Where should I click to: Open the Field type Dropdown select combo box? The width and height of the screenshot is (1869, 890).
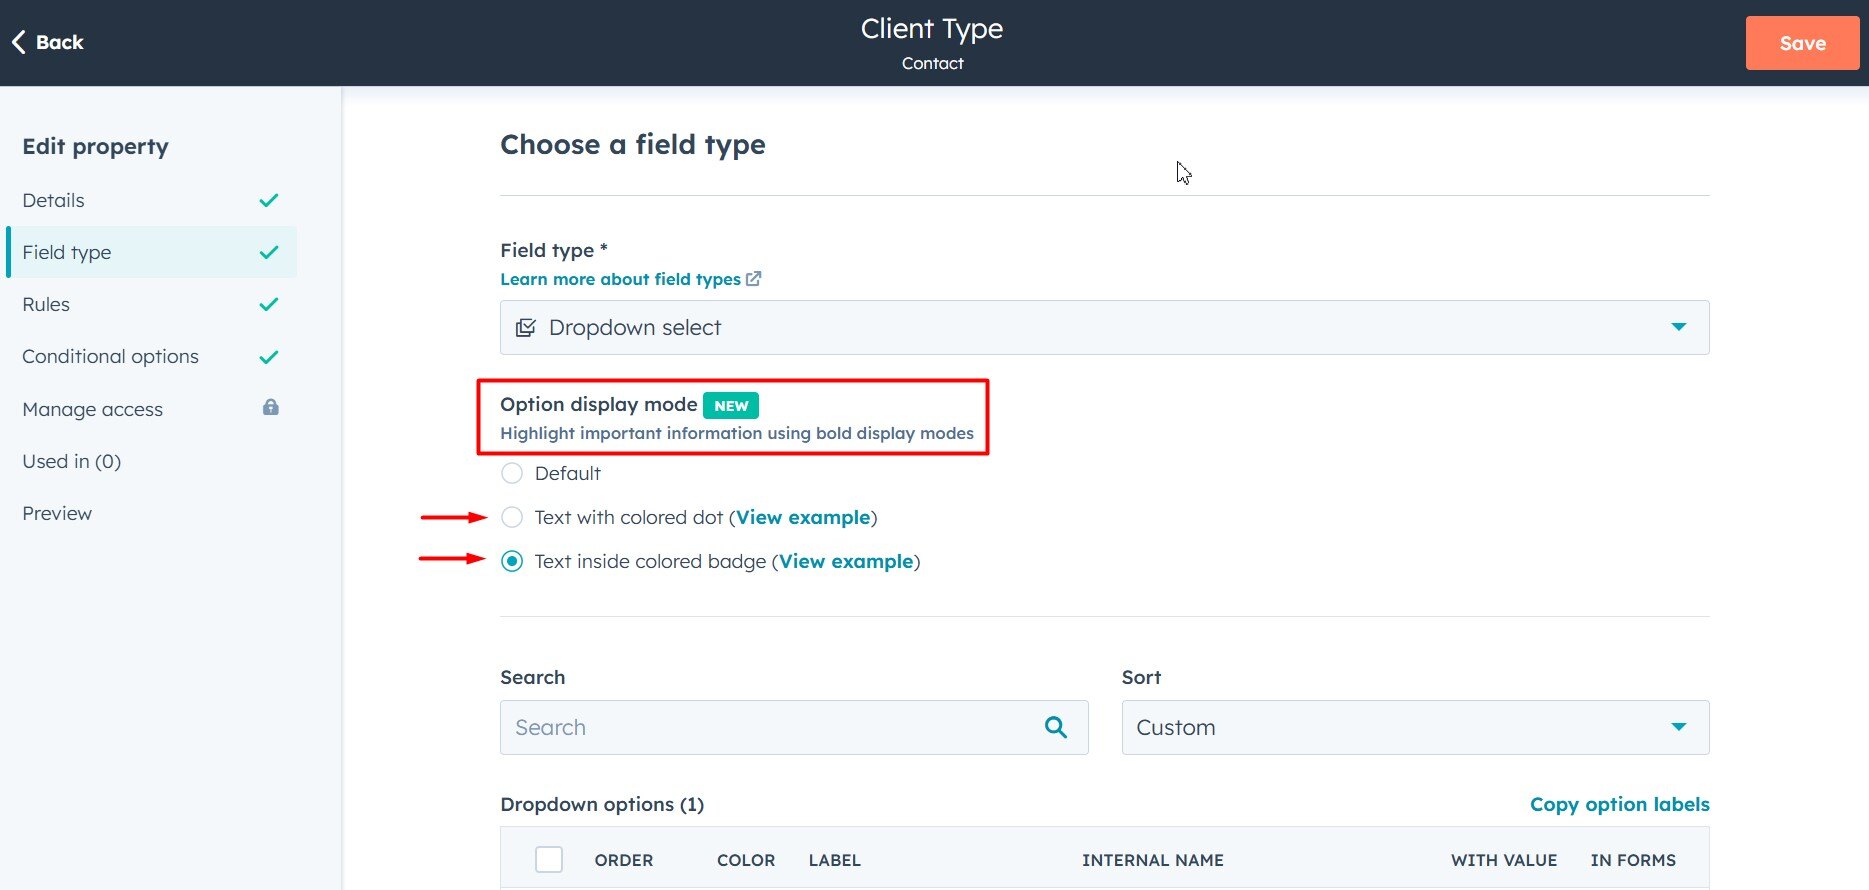[1104, 327]
